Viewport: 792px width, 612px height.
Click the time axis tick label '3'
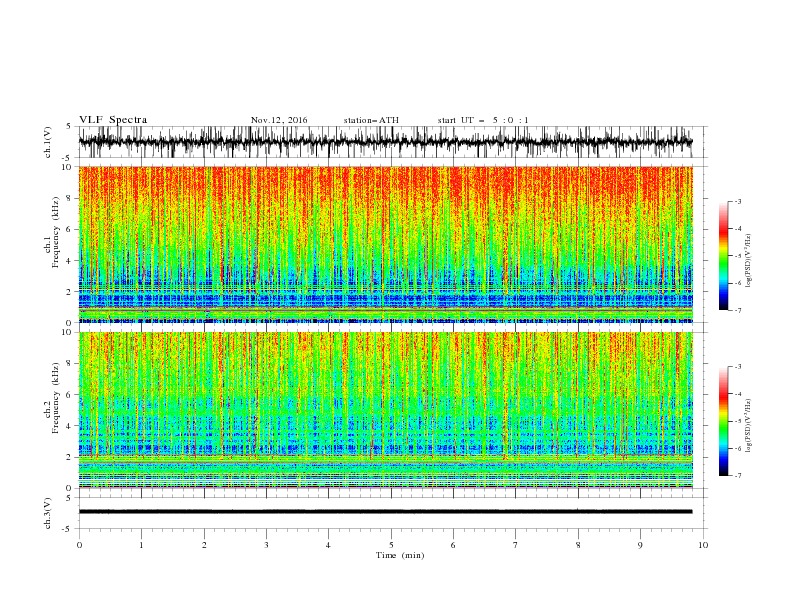tap(266, 545)
